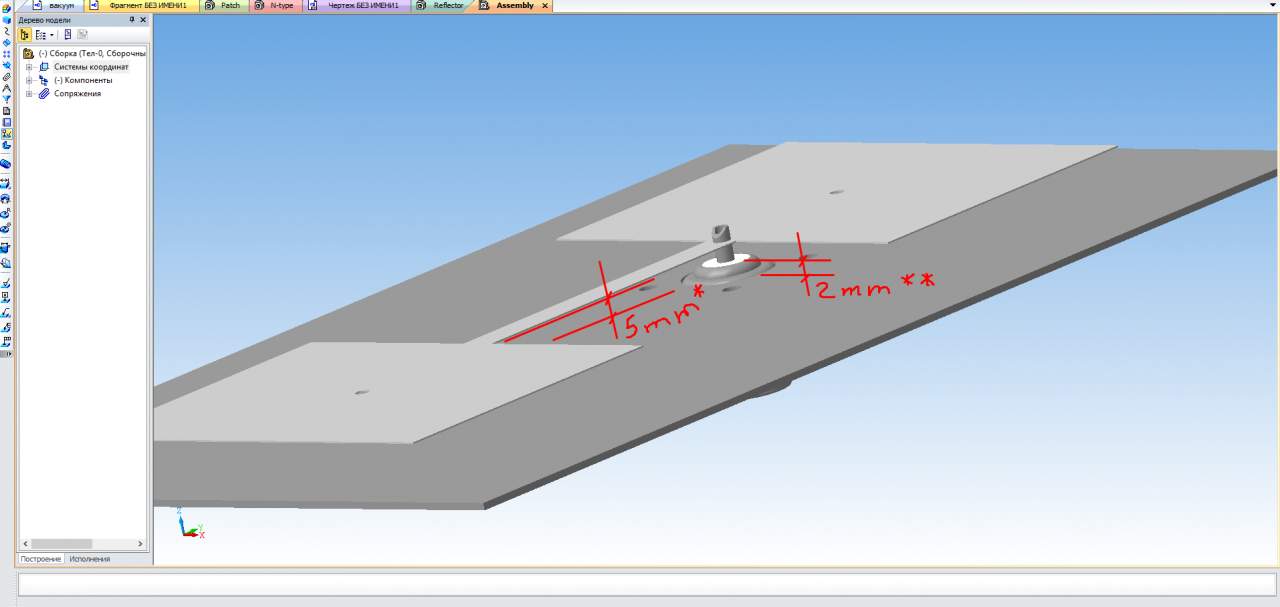Expand the Сопряжения node
Image resolution: width=1280 pixels, height=607 pixels.
pos(29,93)
